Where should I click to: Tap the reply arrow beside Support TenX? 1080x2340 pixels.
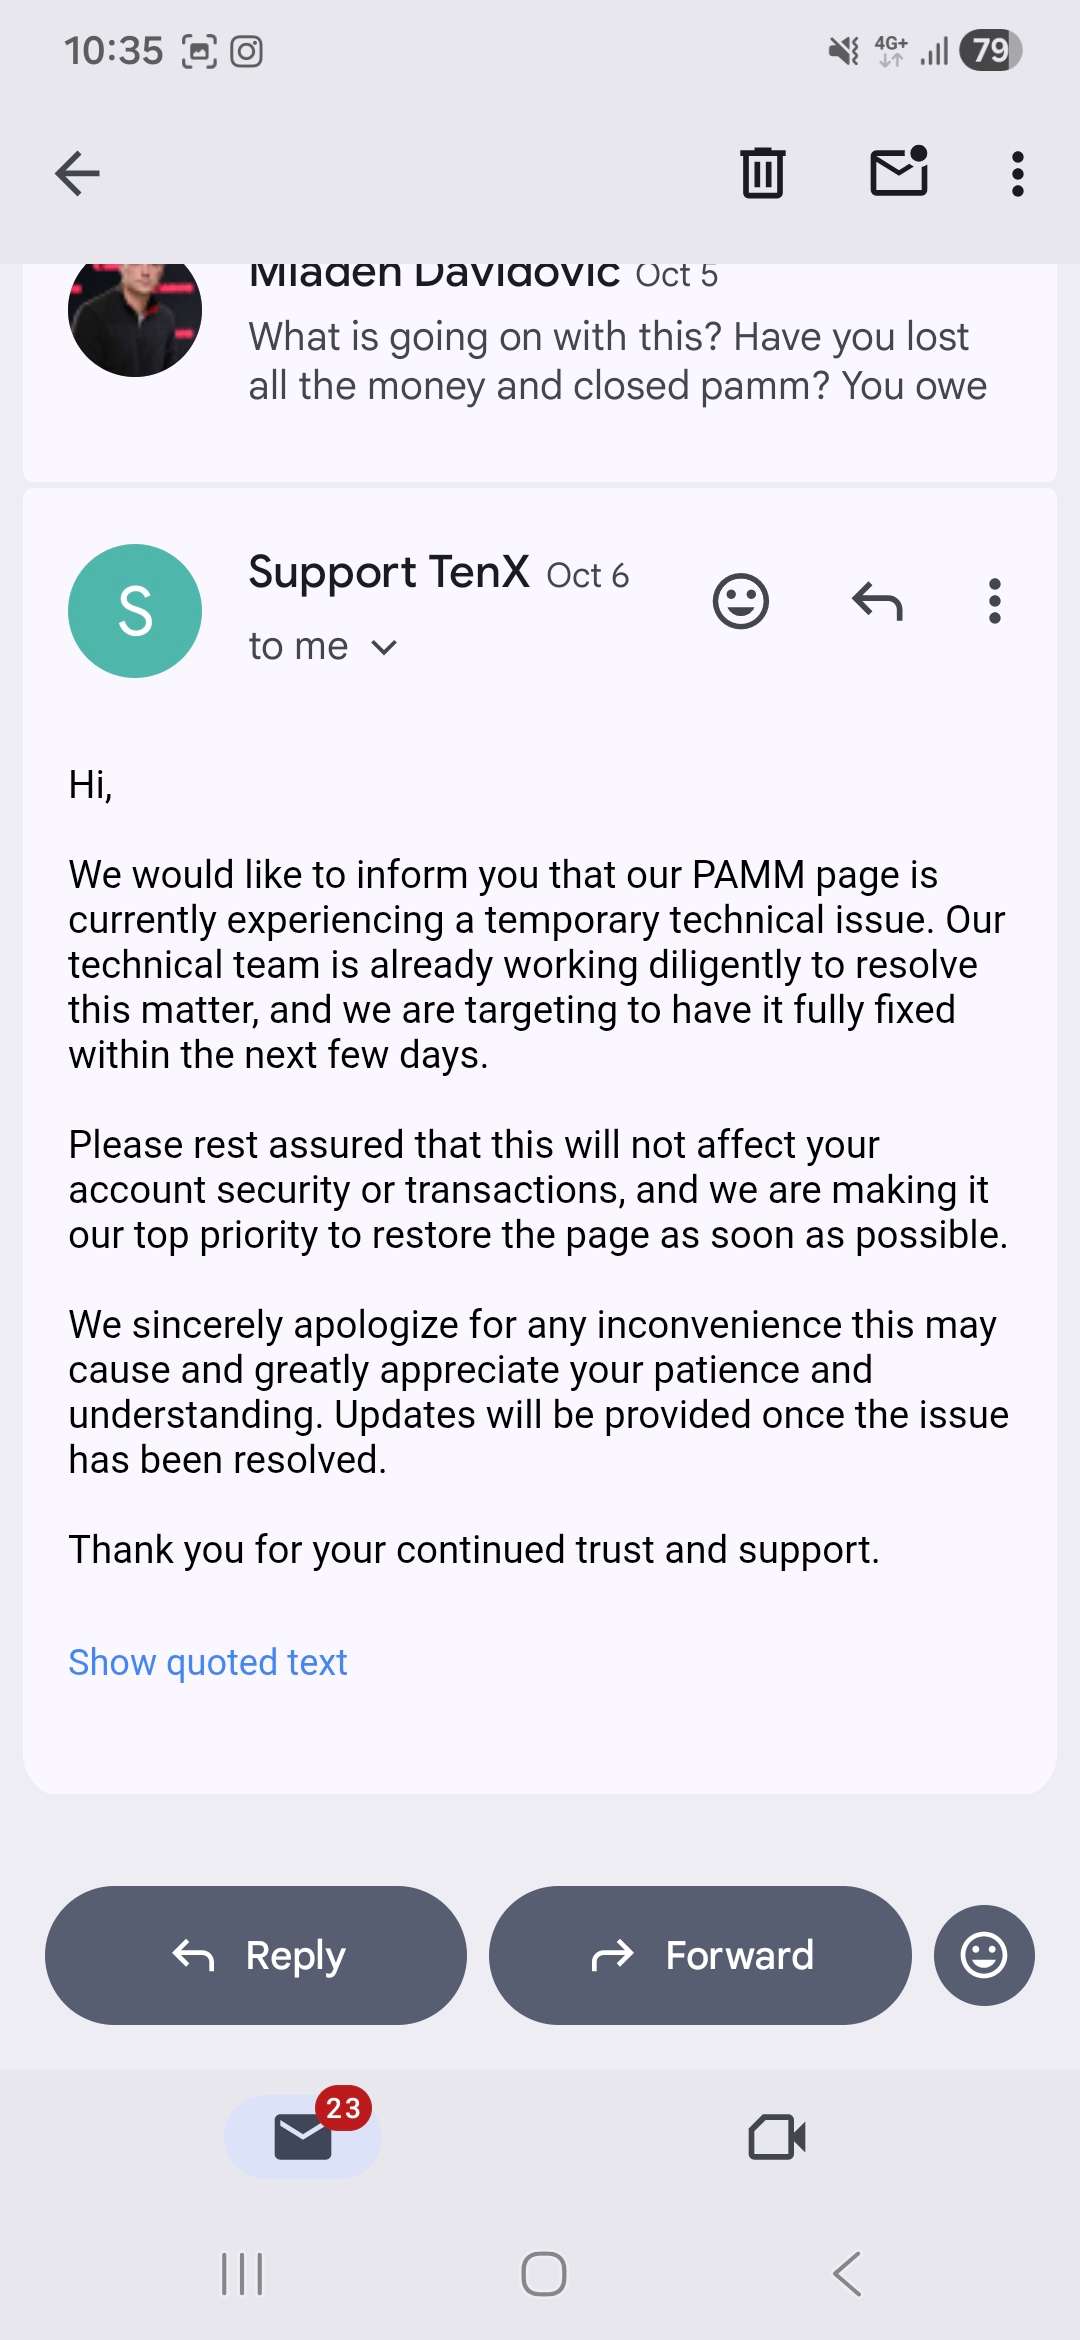pyautogui.click(x=877, y=601)
